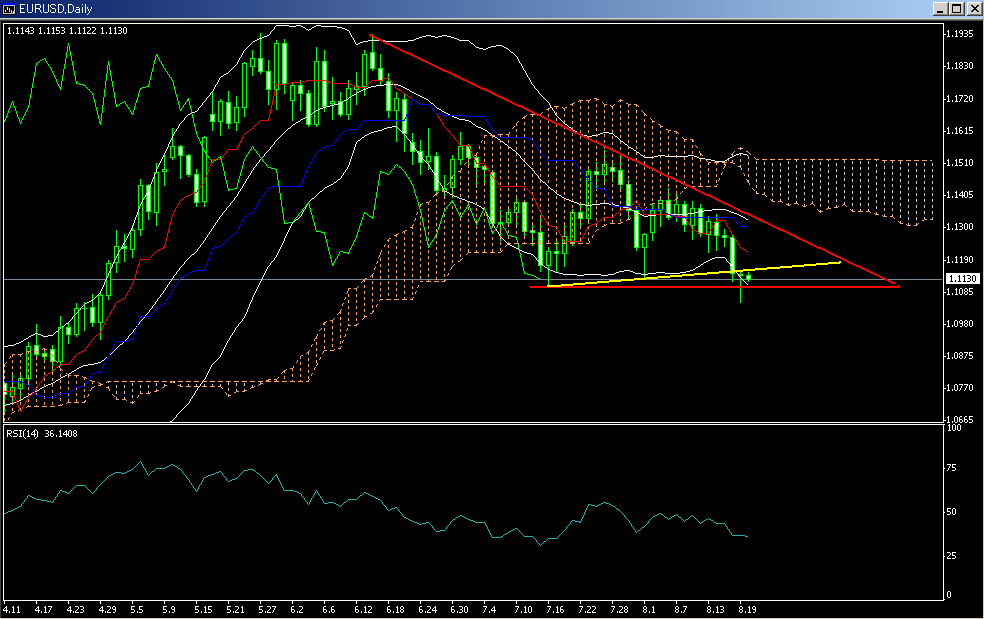
Task: Click the RSI scale value 50
Action: click(951, 512)
